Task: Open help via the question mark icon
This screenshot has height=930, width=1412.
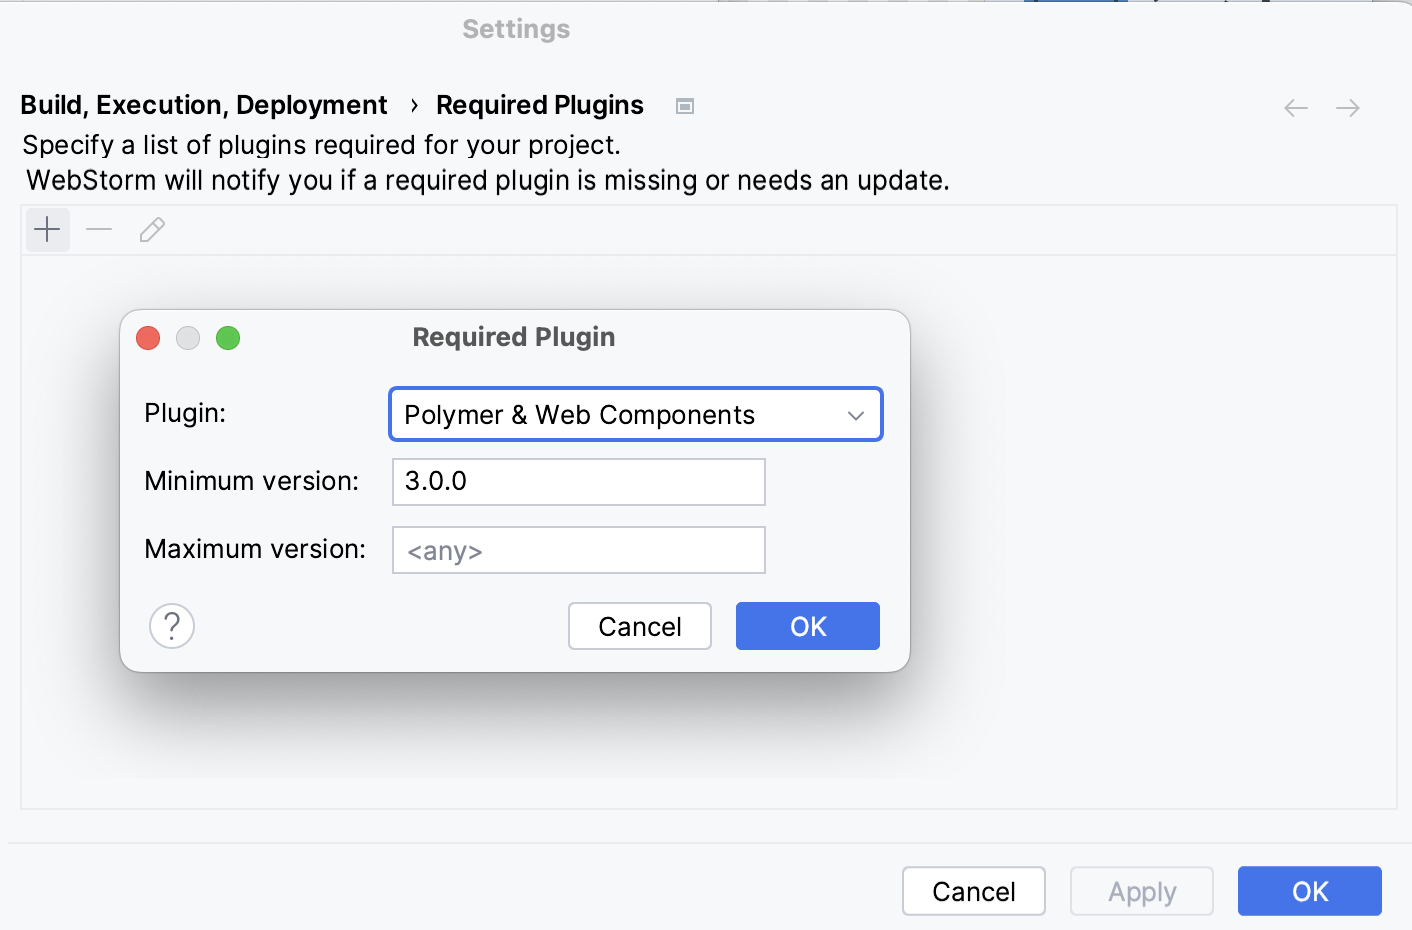Action: 172,626
